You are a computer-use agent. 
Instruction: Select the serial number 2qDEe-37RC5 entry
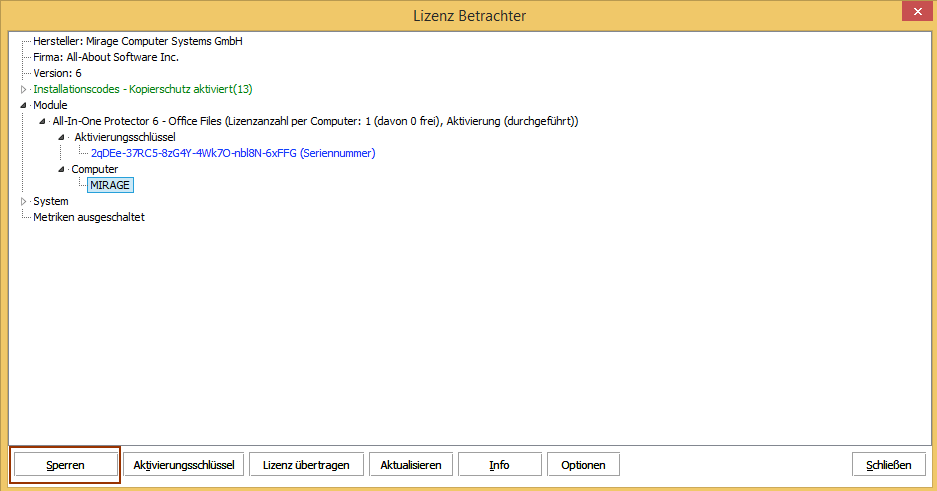pyautogui.click(x=233, y=153)
